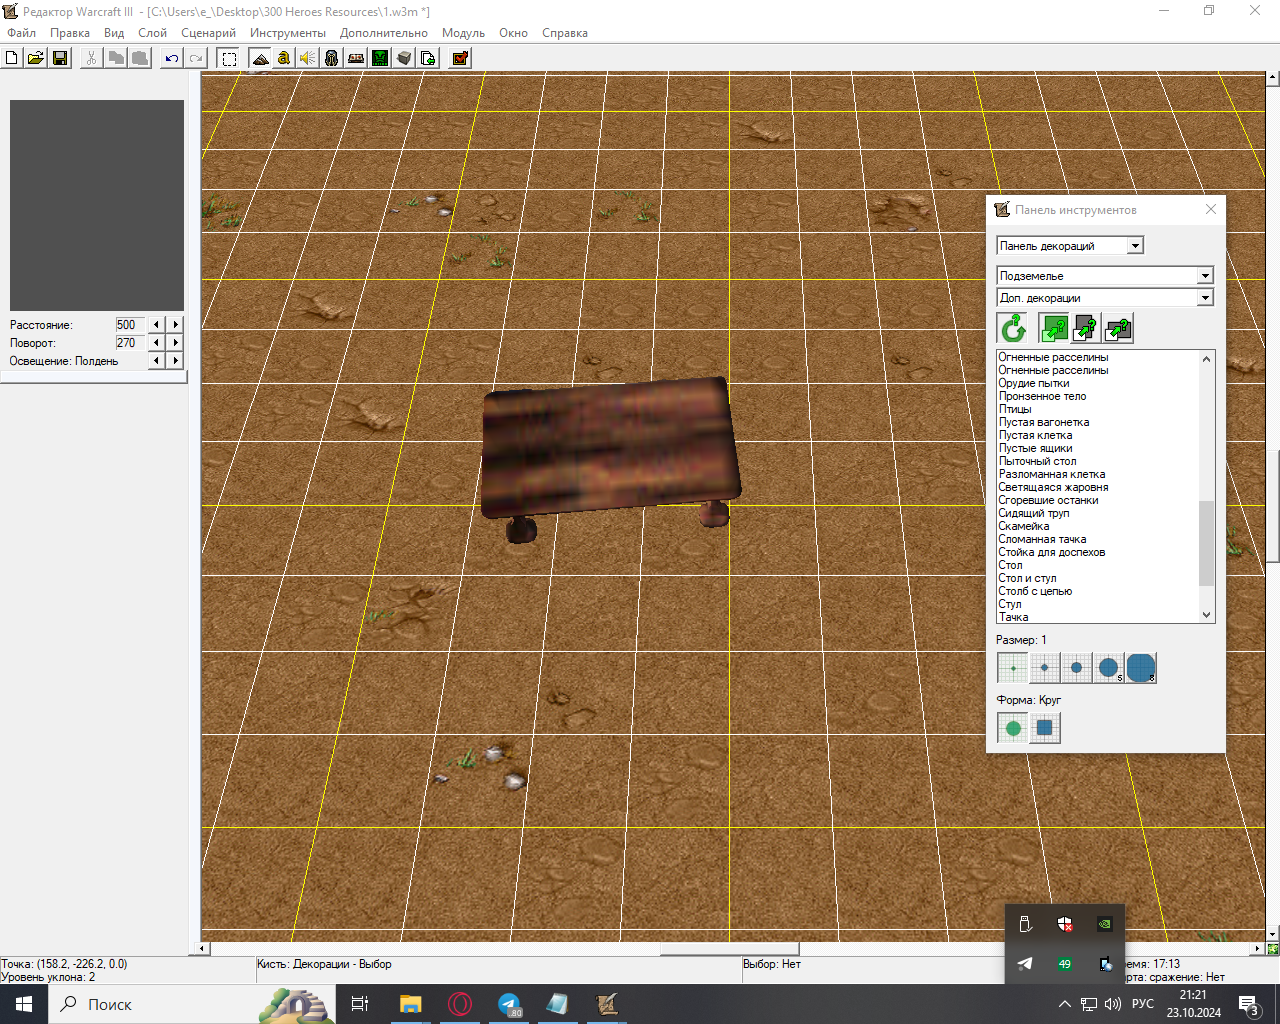
Task: Choose brush size 1 smallest dot
Action: pos(1013,668)
